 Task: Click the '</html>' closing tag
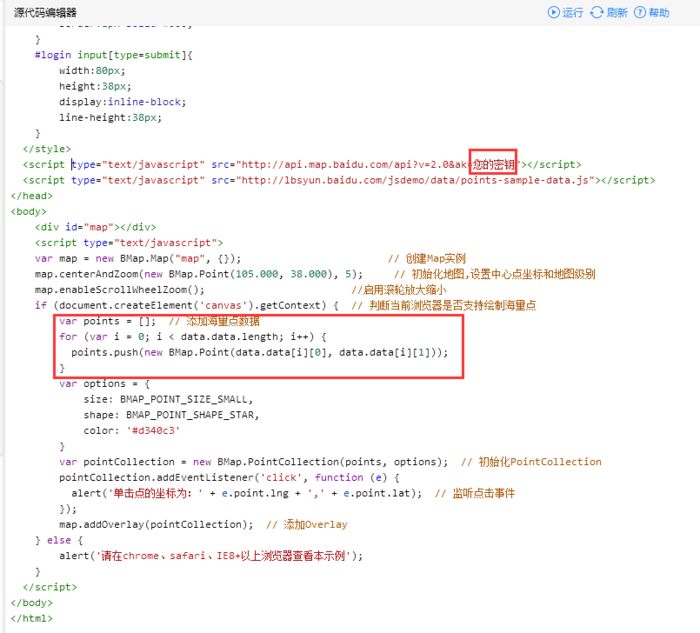point(32,618)
